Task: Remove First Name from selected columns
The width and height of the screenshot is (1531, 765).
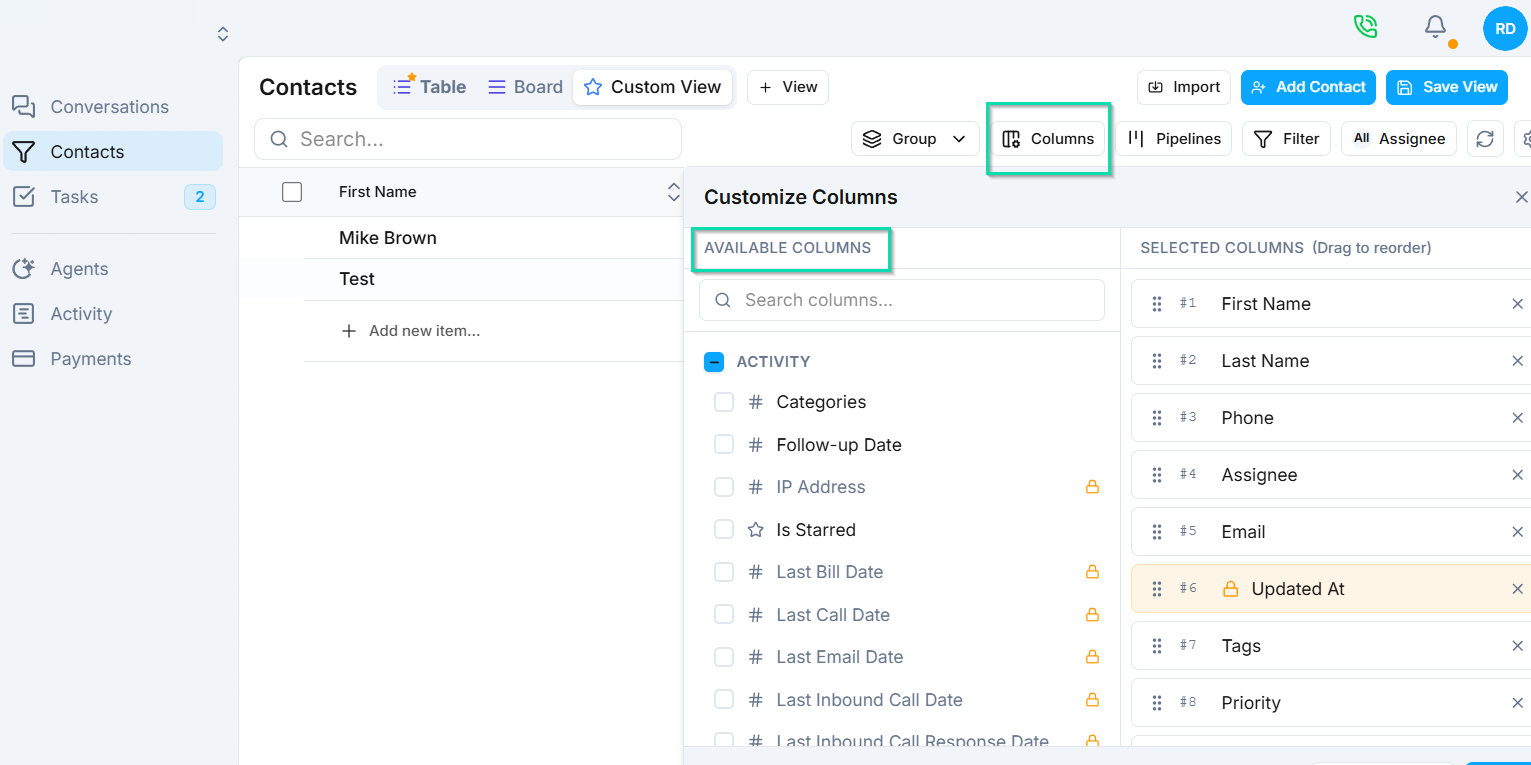Action: [x=1517, y=304]
